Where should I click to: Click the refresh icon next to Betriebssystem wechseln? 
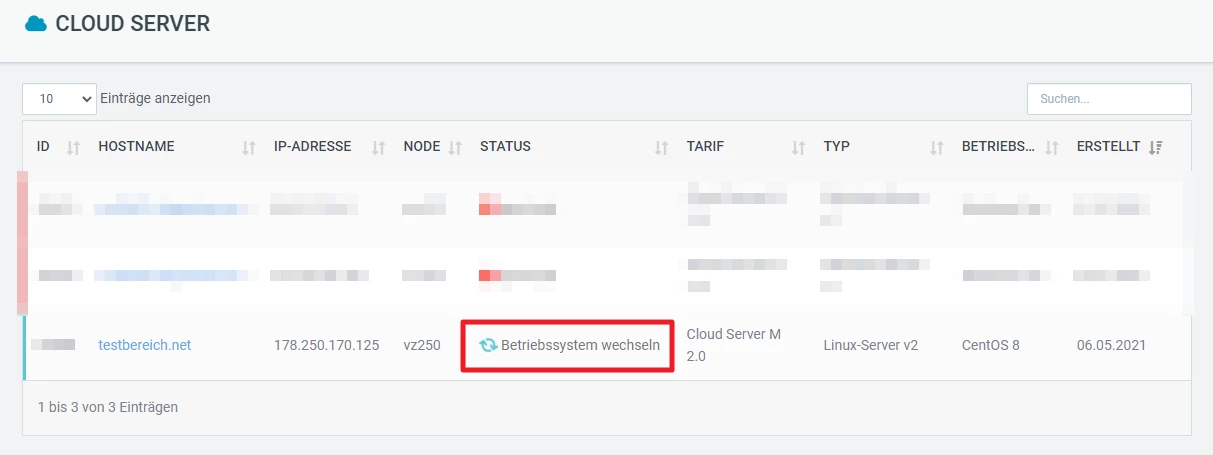tap(488, 345)
